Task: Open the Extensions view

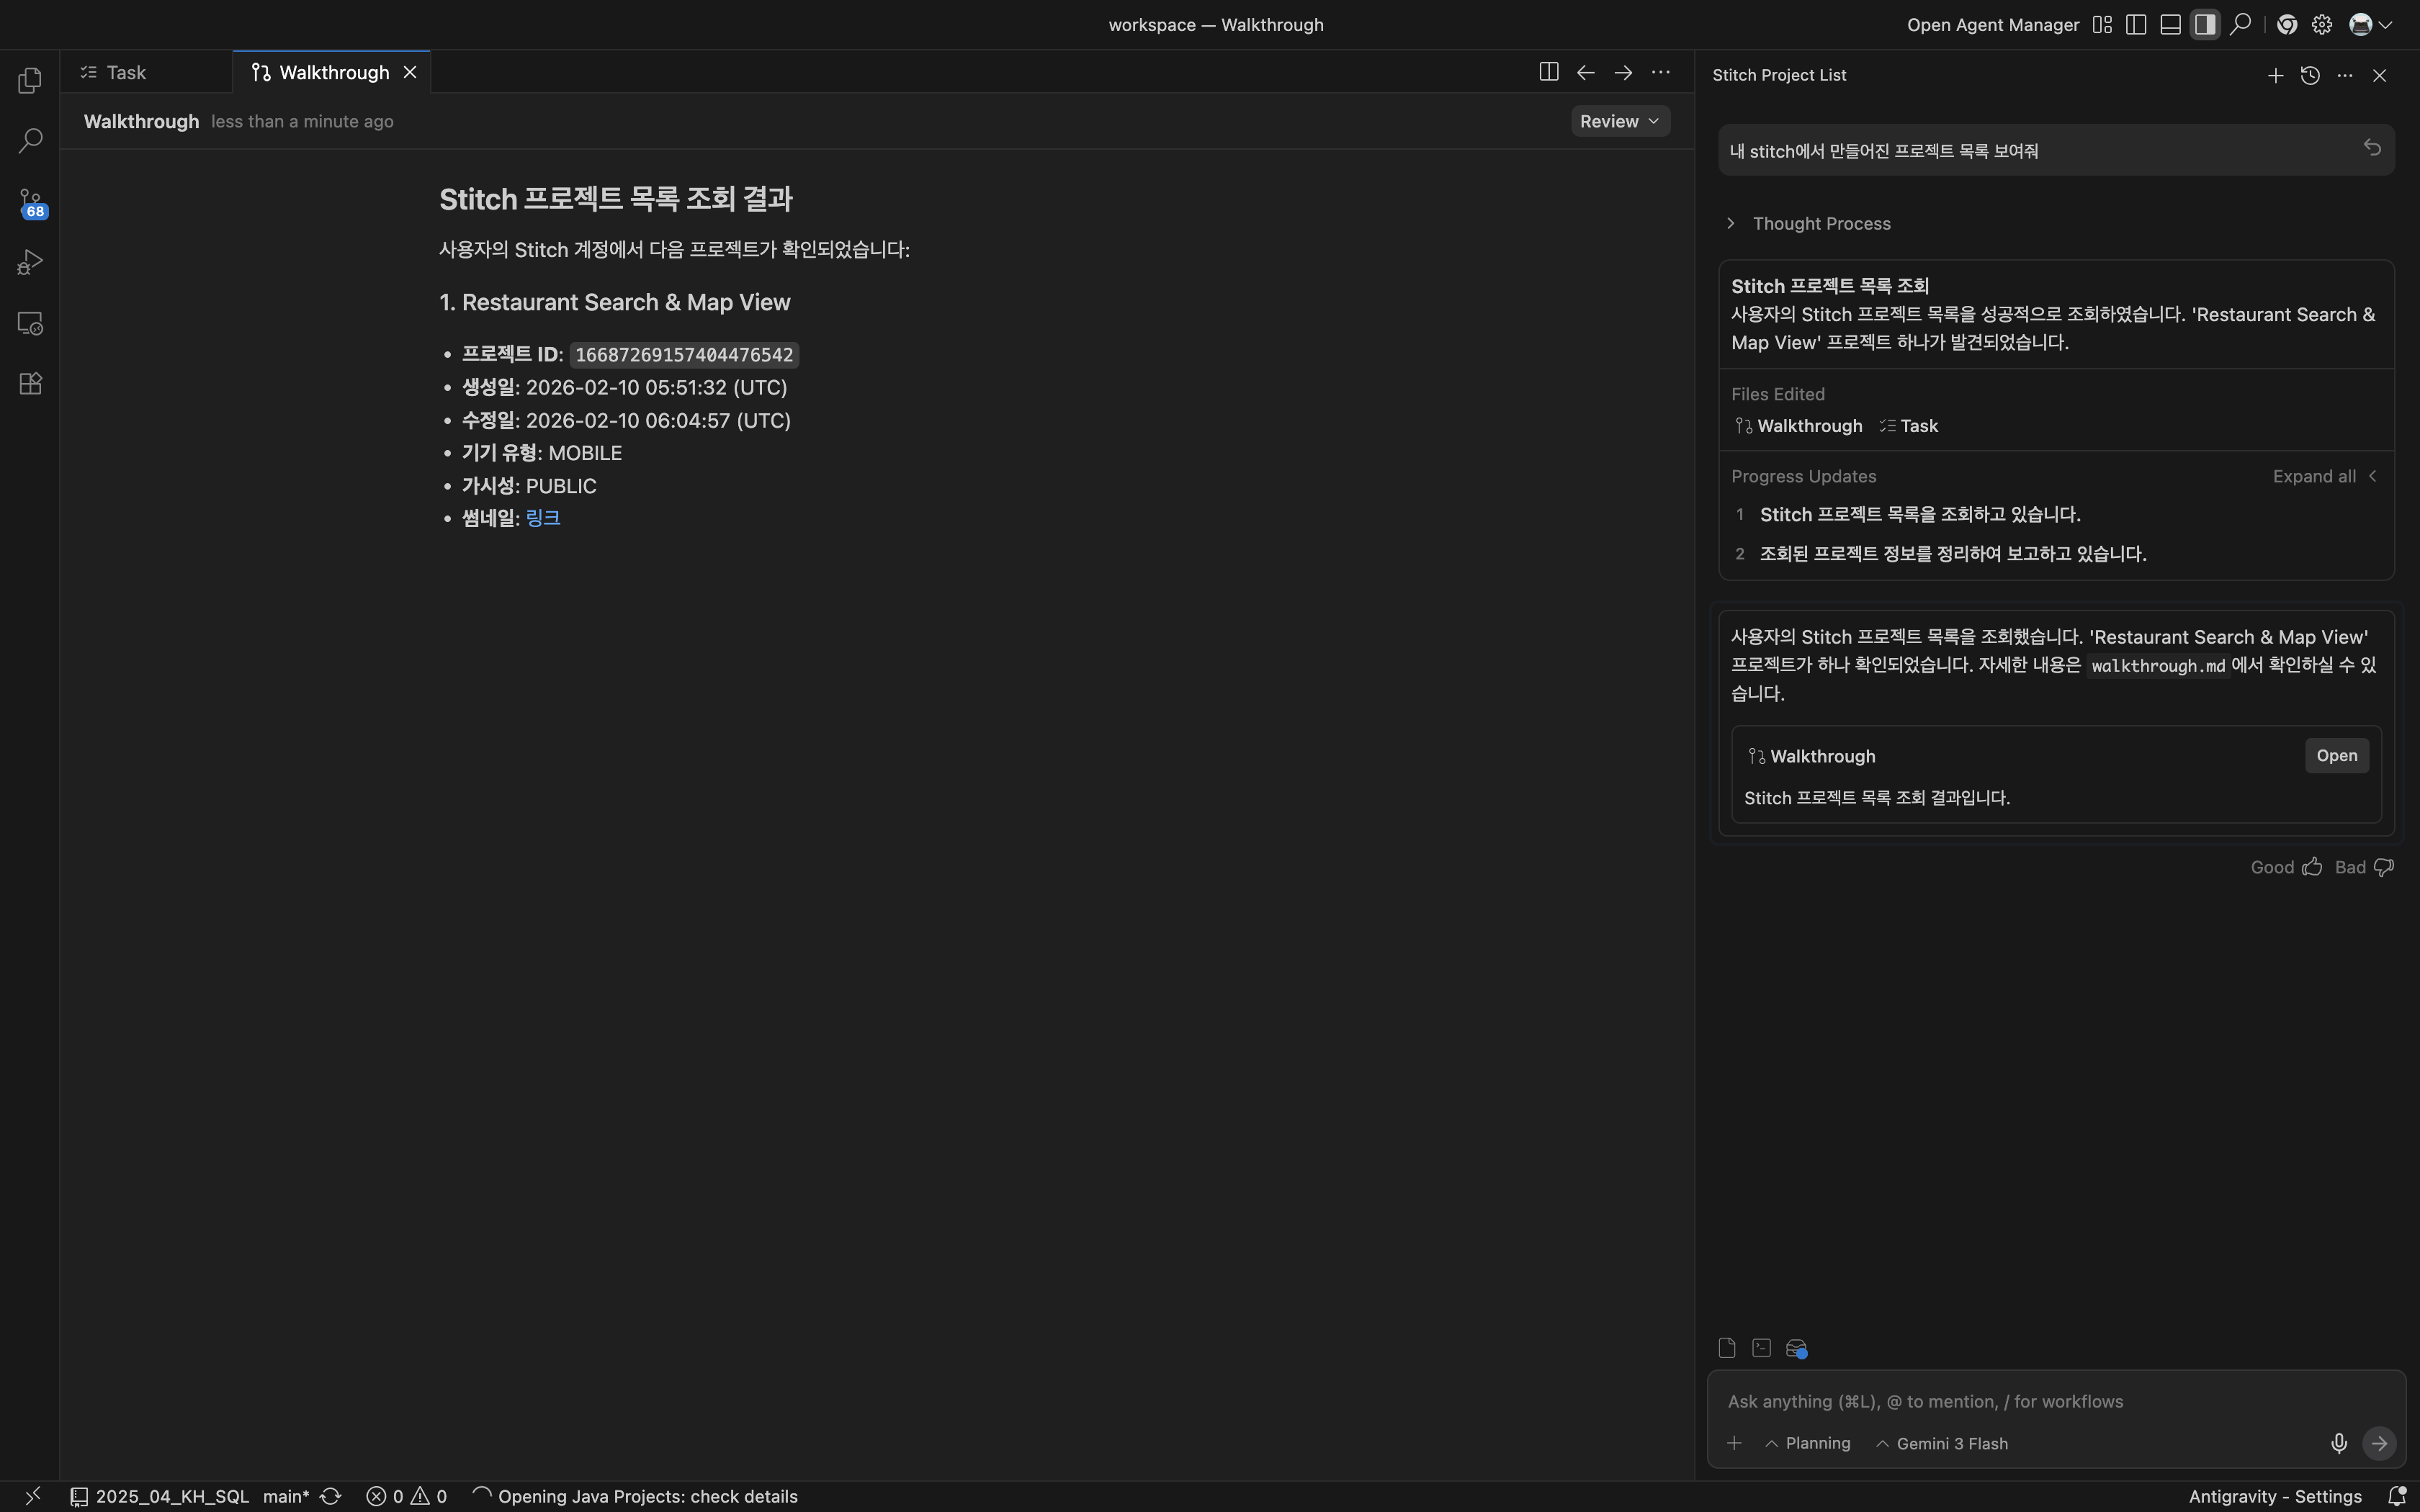Action: click(30, 384)
